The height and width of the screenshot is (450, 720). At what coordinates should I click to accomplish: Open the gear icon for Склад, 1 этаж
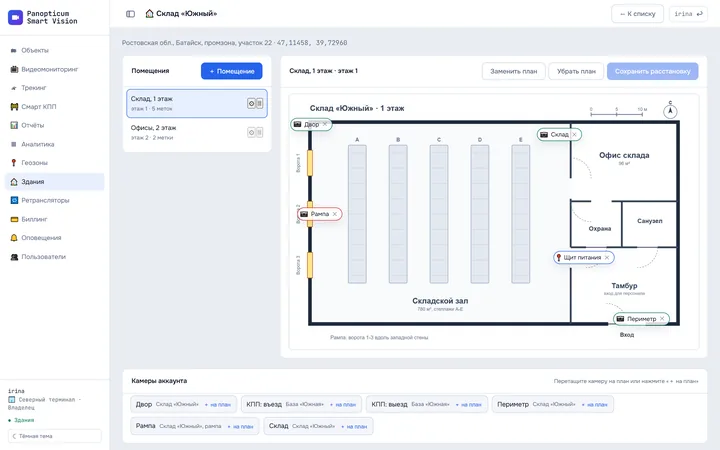(x=251, y=103)
